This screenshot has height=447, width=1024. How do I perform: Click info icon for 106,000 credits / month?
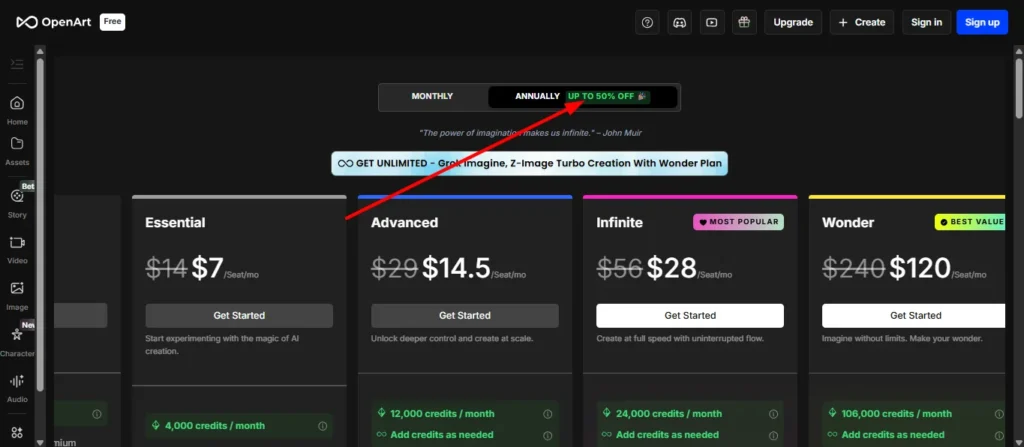point(999,414)
